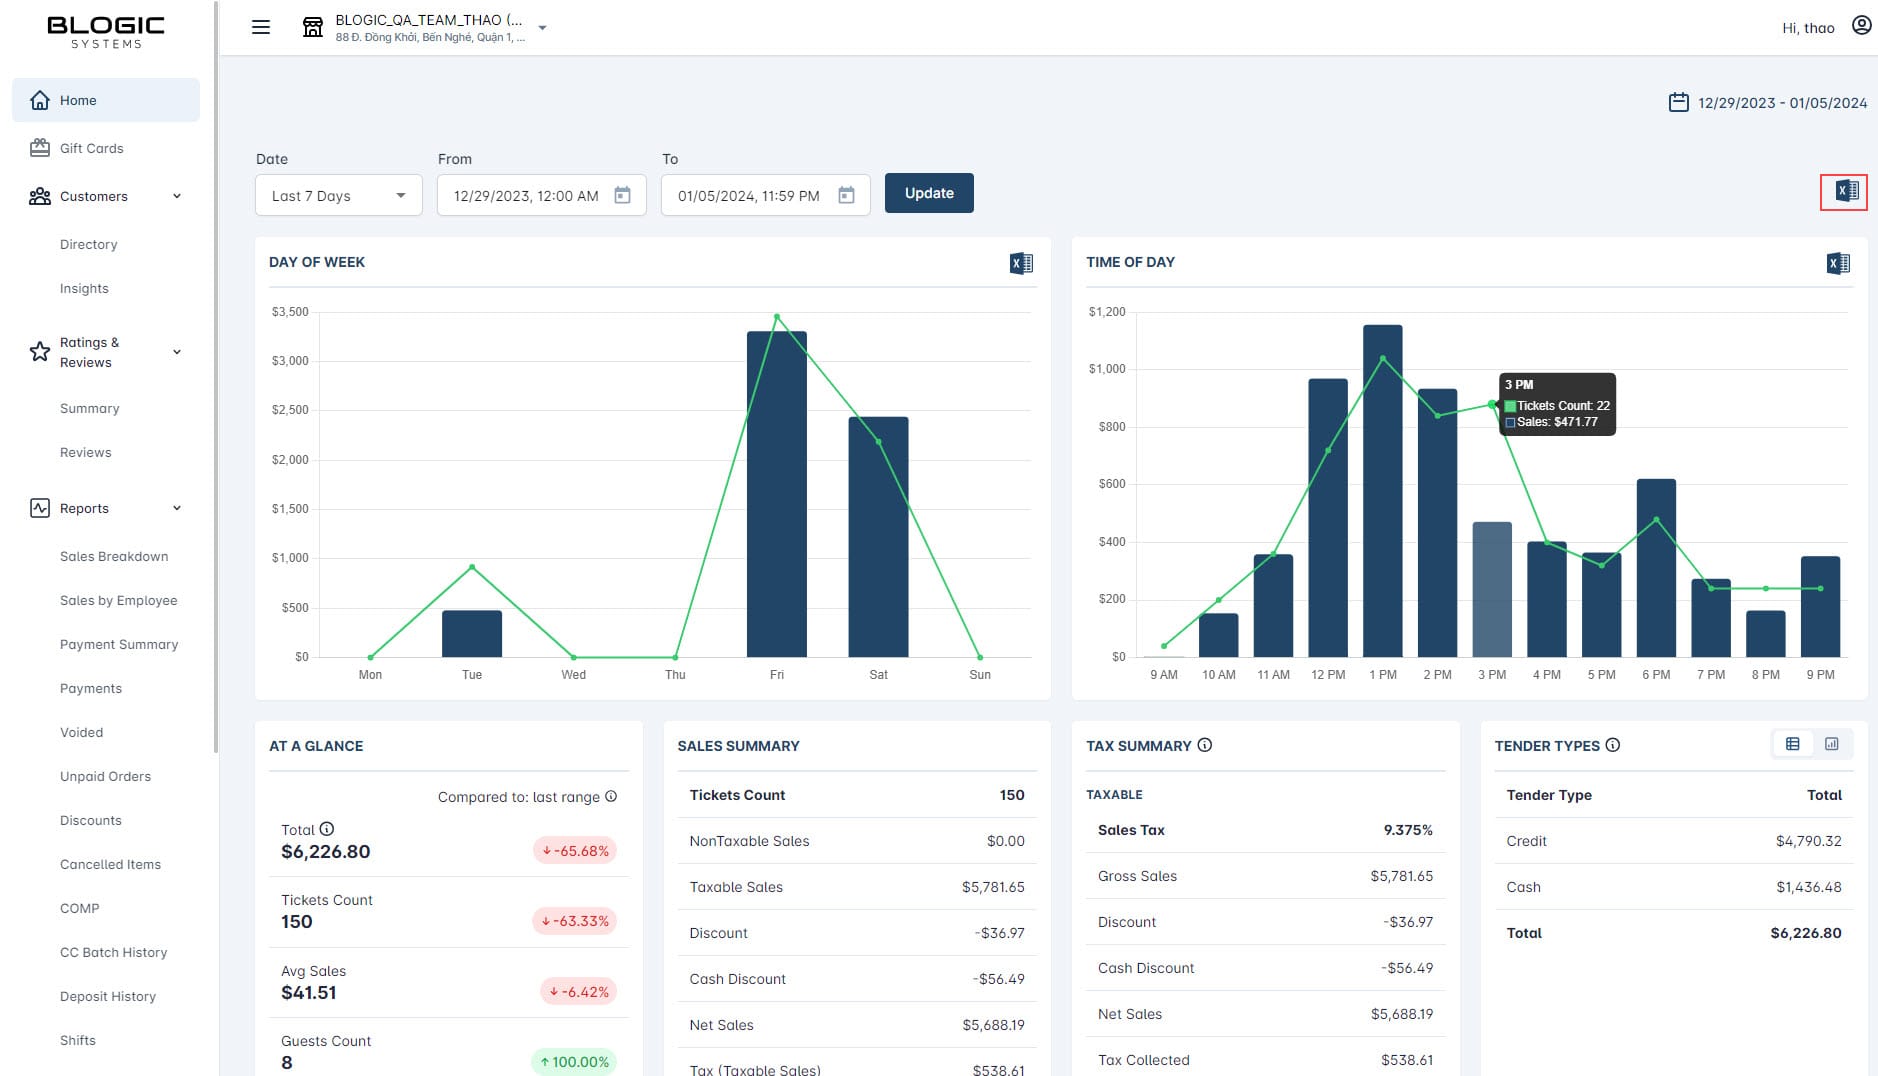The height and width of the screenshot is (1076, 1878).
Task: Click the hamburger menu icon
Action: 261,27
